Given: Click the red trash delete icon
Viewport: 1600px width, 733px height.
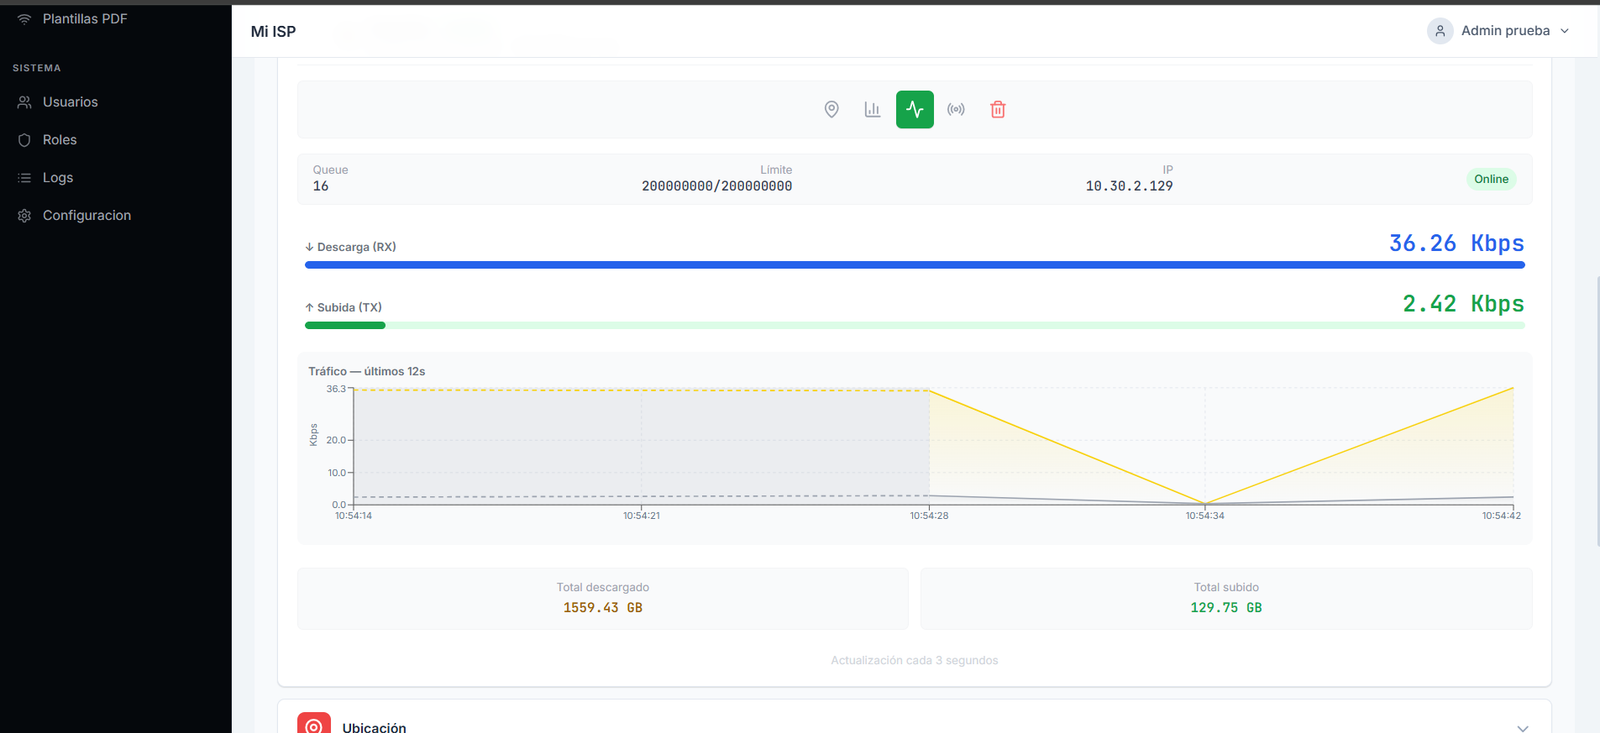Looking at the screenshot, I should point(998,109).
